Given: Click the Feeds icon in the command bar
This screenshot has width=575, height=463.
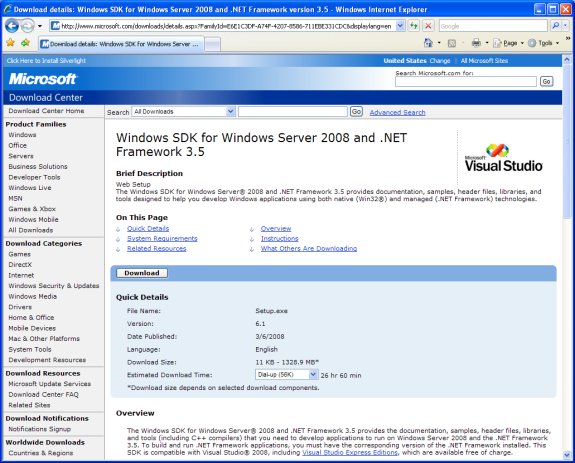Looking at the screenshot, I should 452,43.
